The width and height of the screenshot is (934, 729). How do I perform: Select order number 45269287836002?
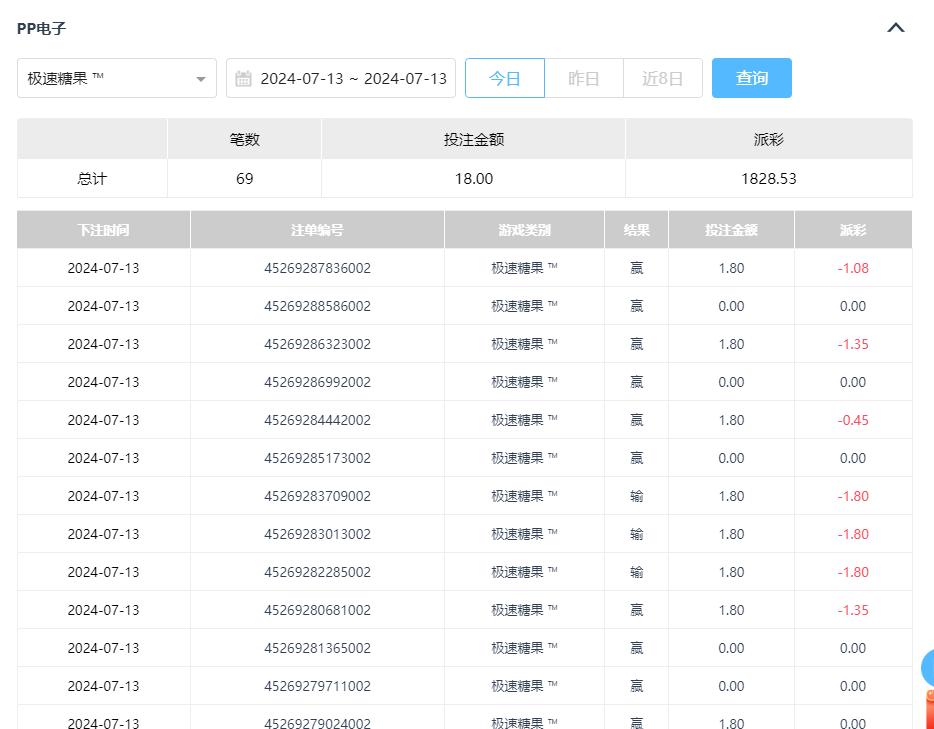317,268
